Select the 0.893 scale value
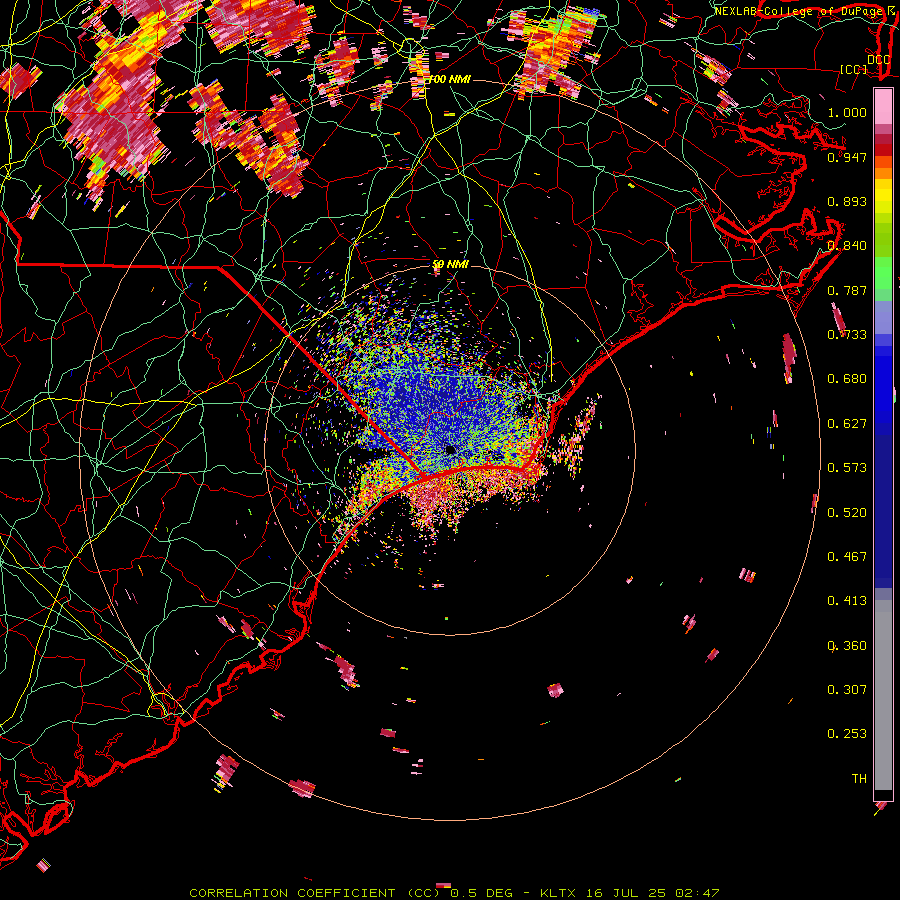 click(x=847, y=201)
